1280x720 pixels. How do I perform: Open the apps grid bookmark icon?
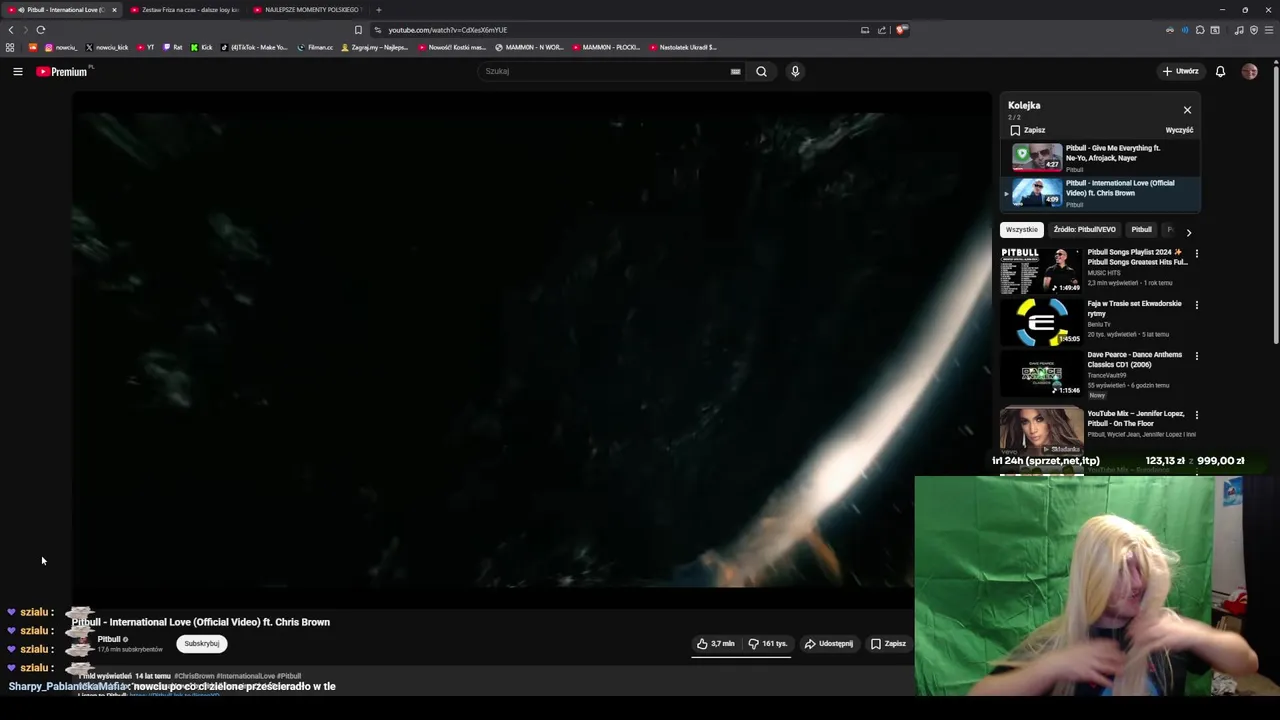10,47
